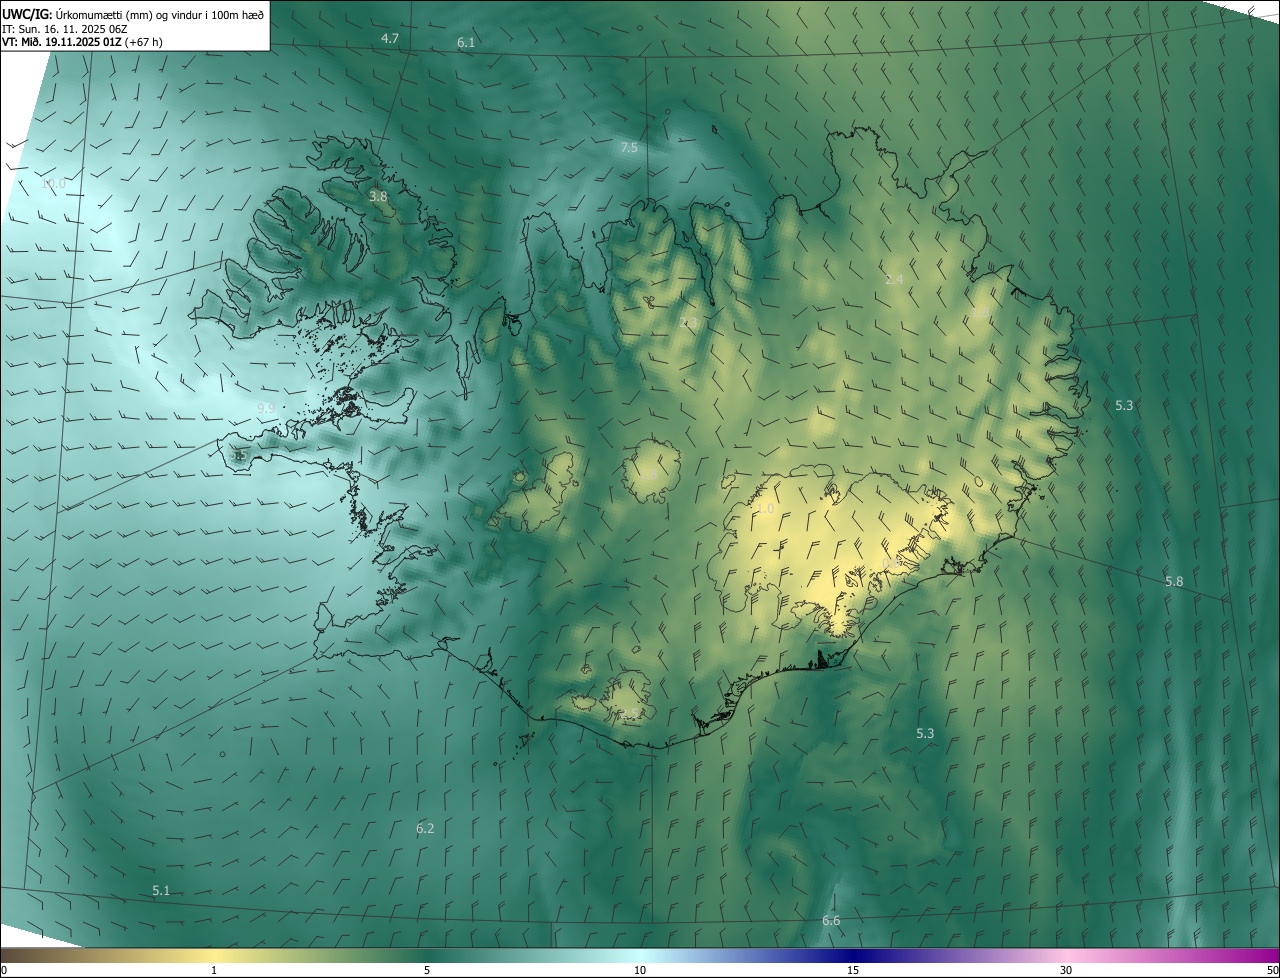Click the map value label "7.5"
Image resolution: width=1280 pixels, height=978 pixels.
point(629,147)
